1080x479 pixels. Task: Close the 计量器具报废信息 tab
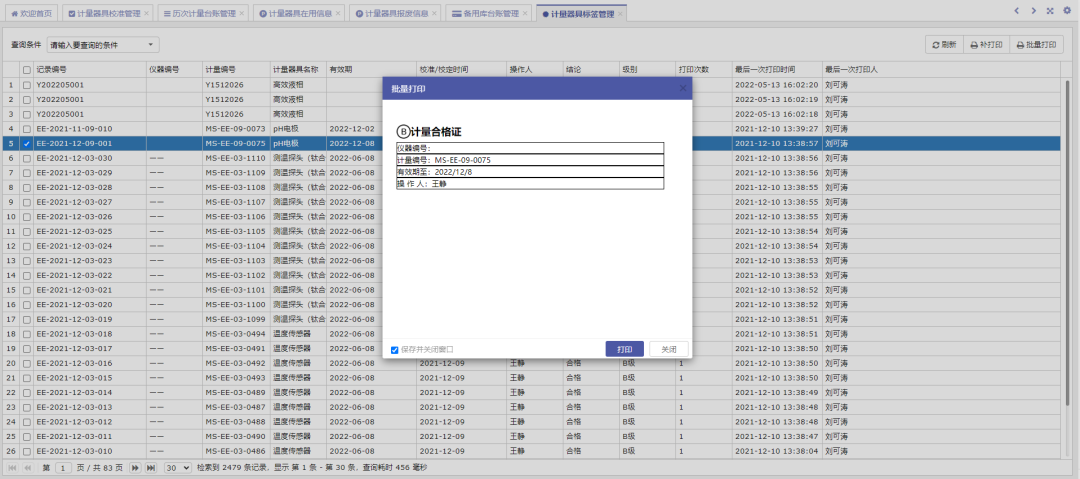pos(434,13)
